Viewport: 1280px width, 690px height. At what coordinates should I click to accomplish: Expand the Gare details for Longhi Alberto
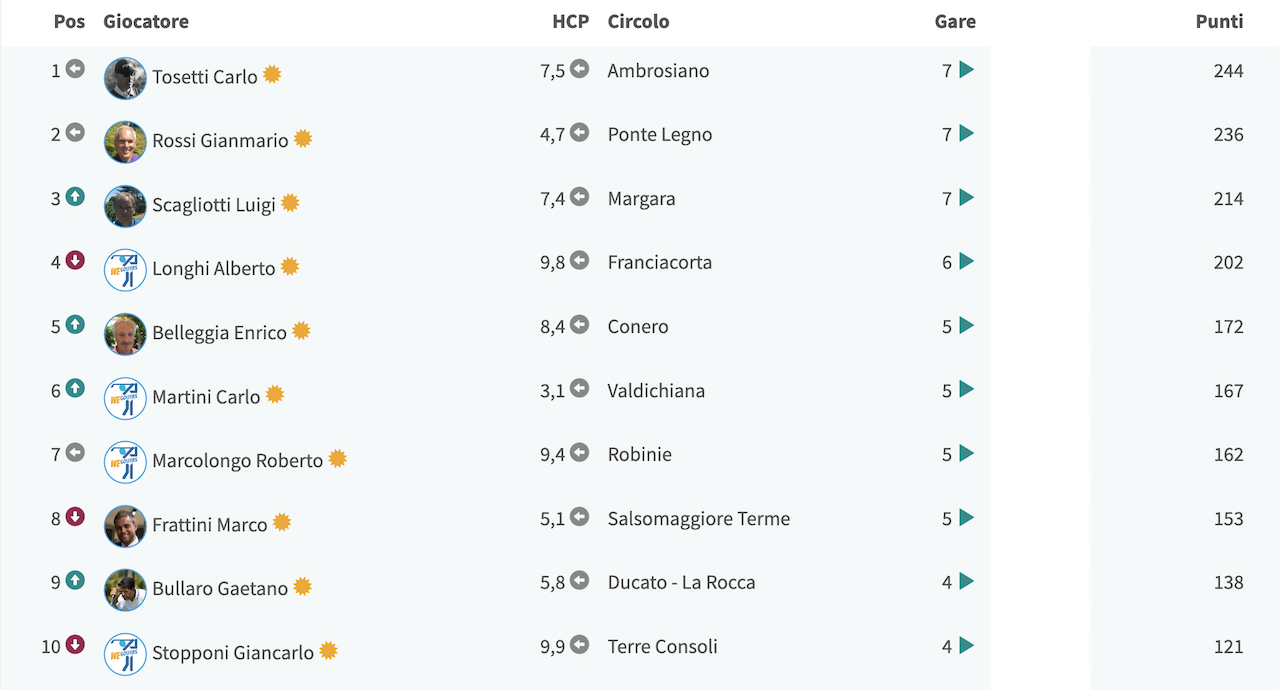pyautogui.click(x=966, y=262)
